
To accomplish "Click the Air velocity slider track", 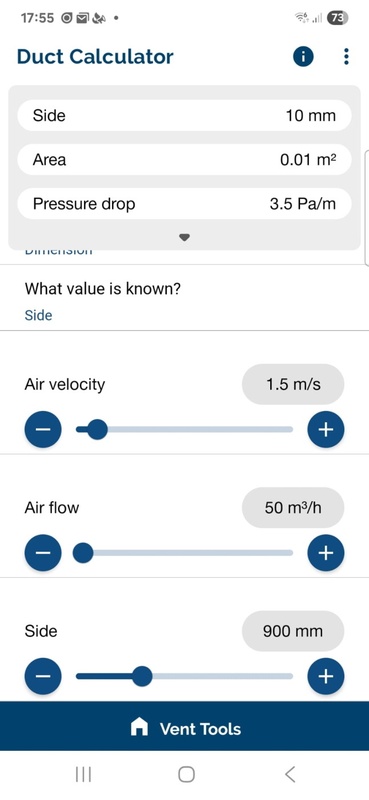I will pos(184,430).
